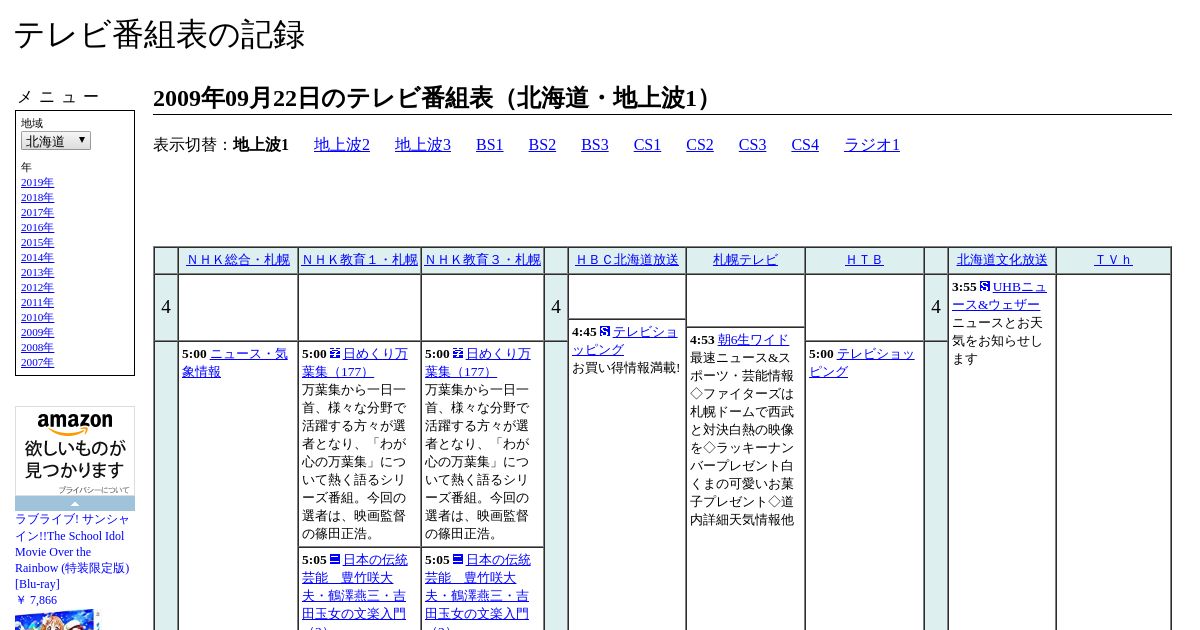
Task: Open channel ＮＨＫ総合・札幌 header link
Action: [238, 260]
